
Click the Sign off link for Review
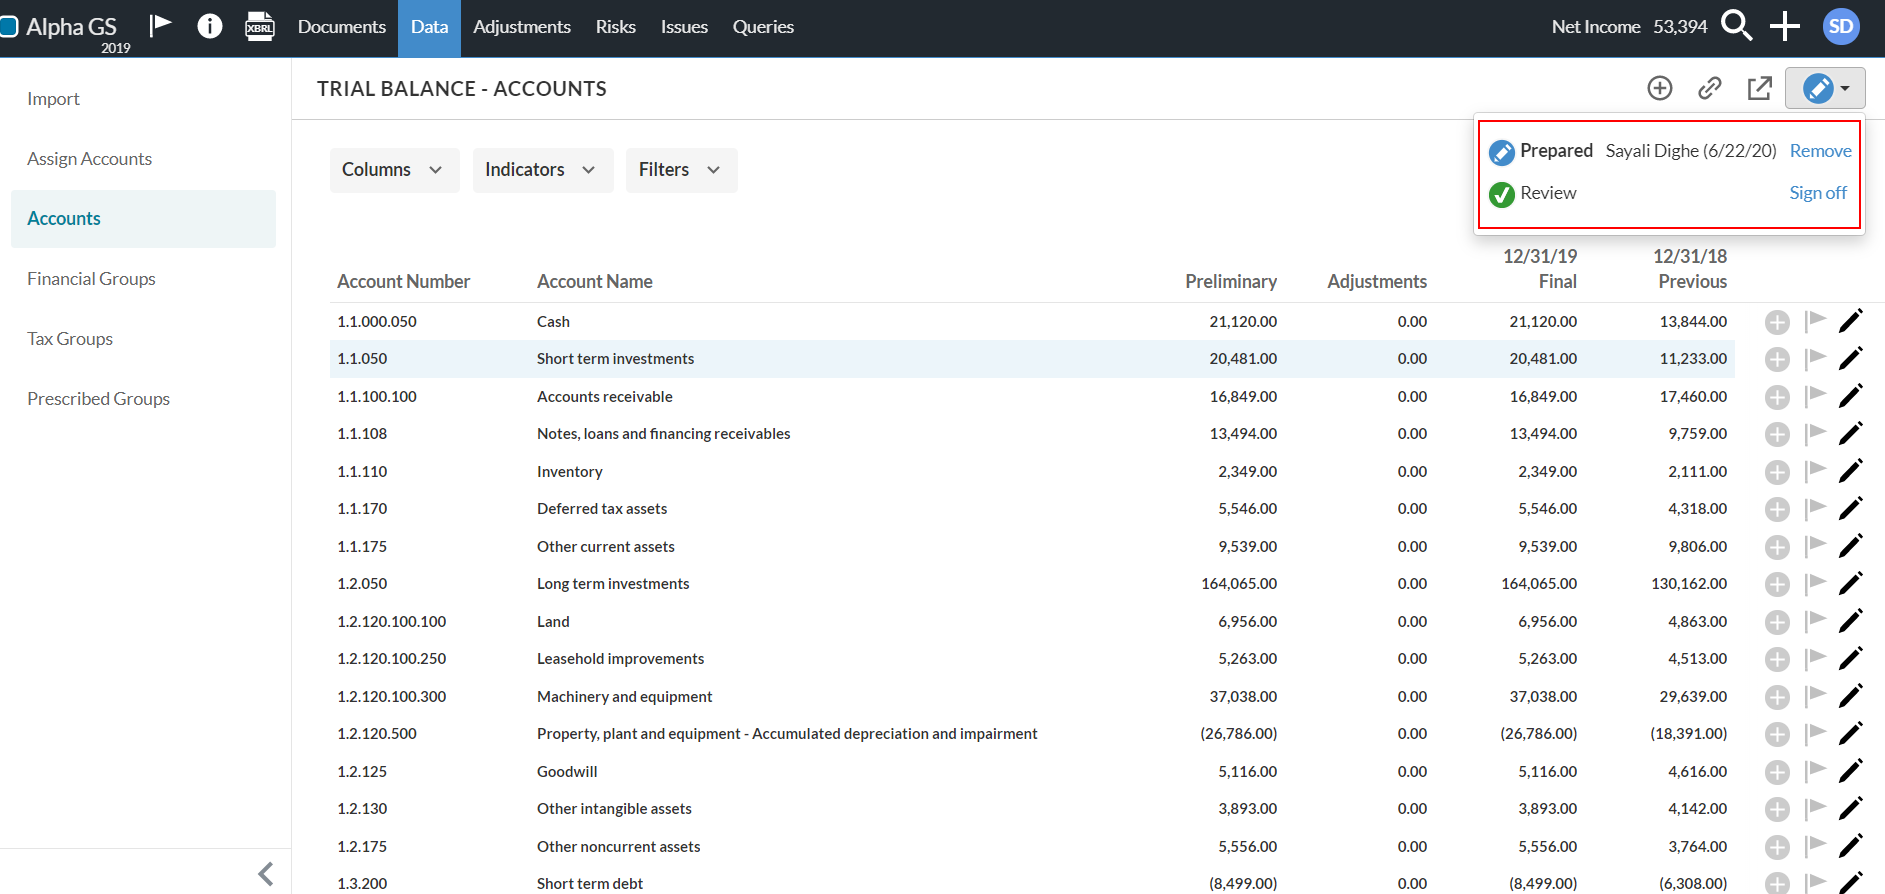(1817, 193)
